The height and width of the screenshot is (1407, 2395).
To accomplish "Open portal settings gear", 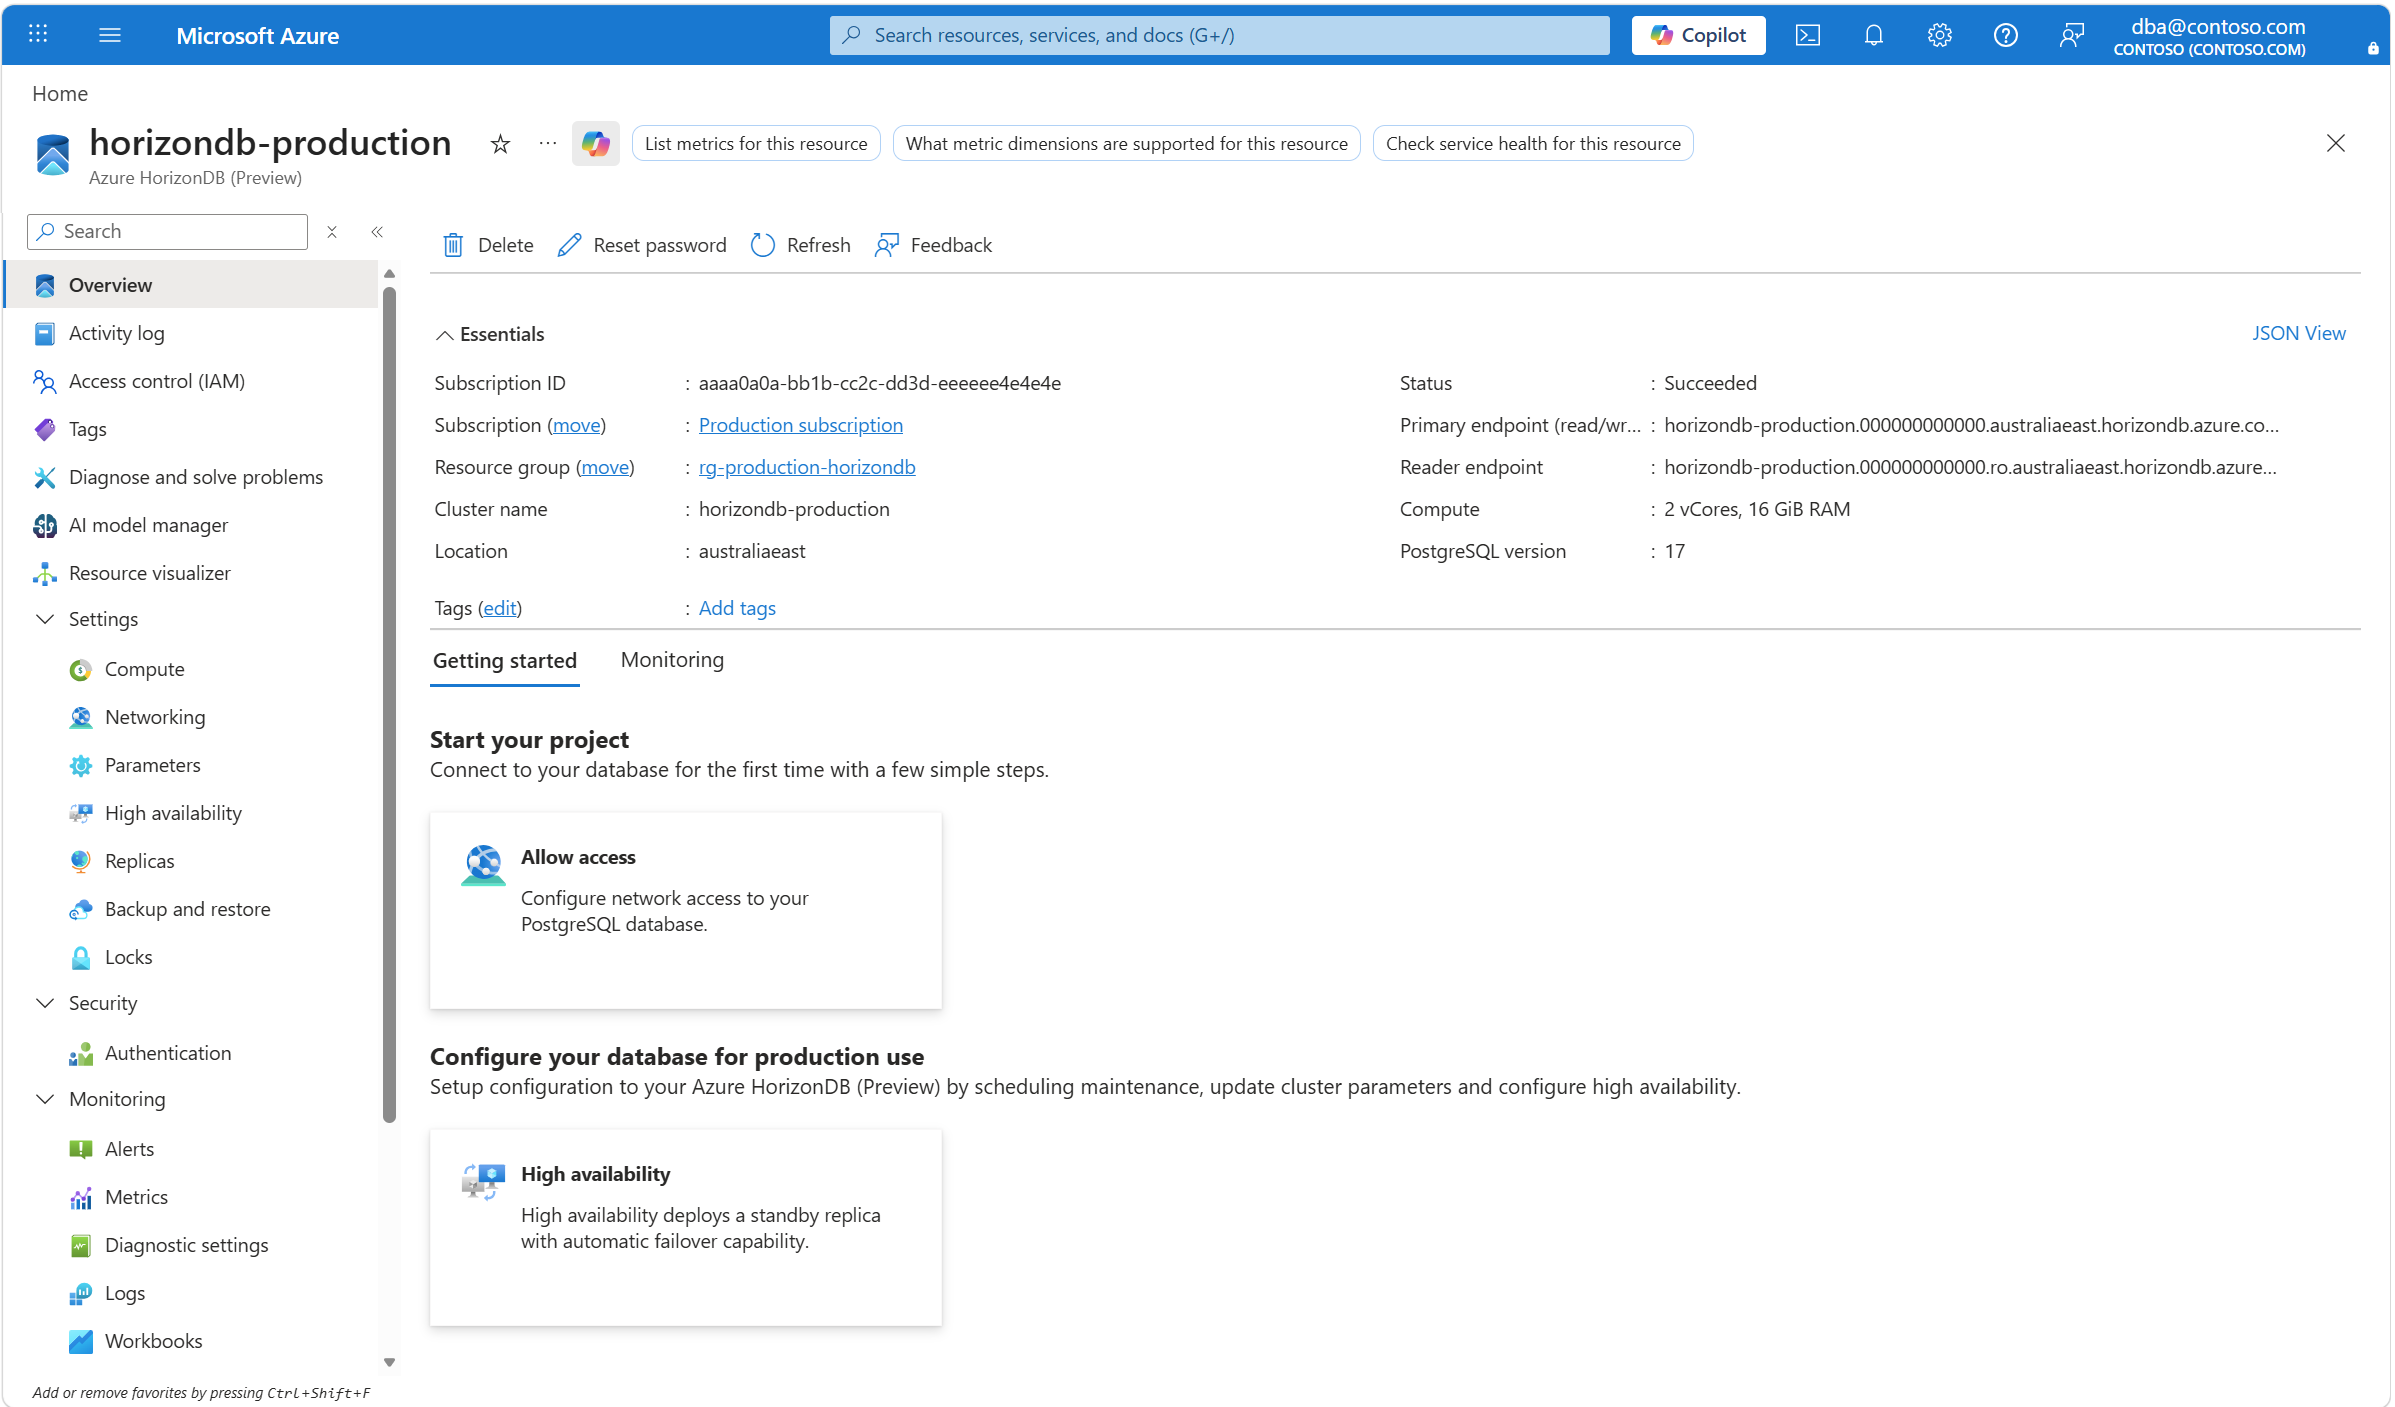I will click(x=1940, y=35).
